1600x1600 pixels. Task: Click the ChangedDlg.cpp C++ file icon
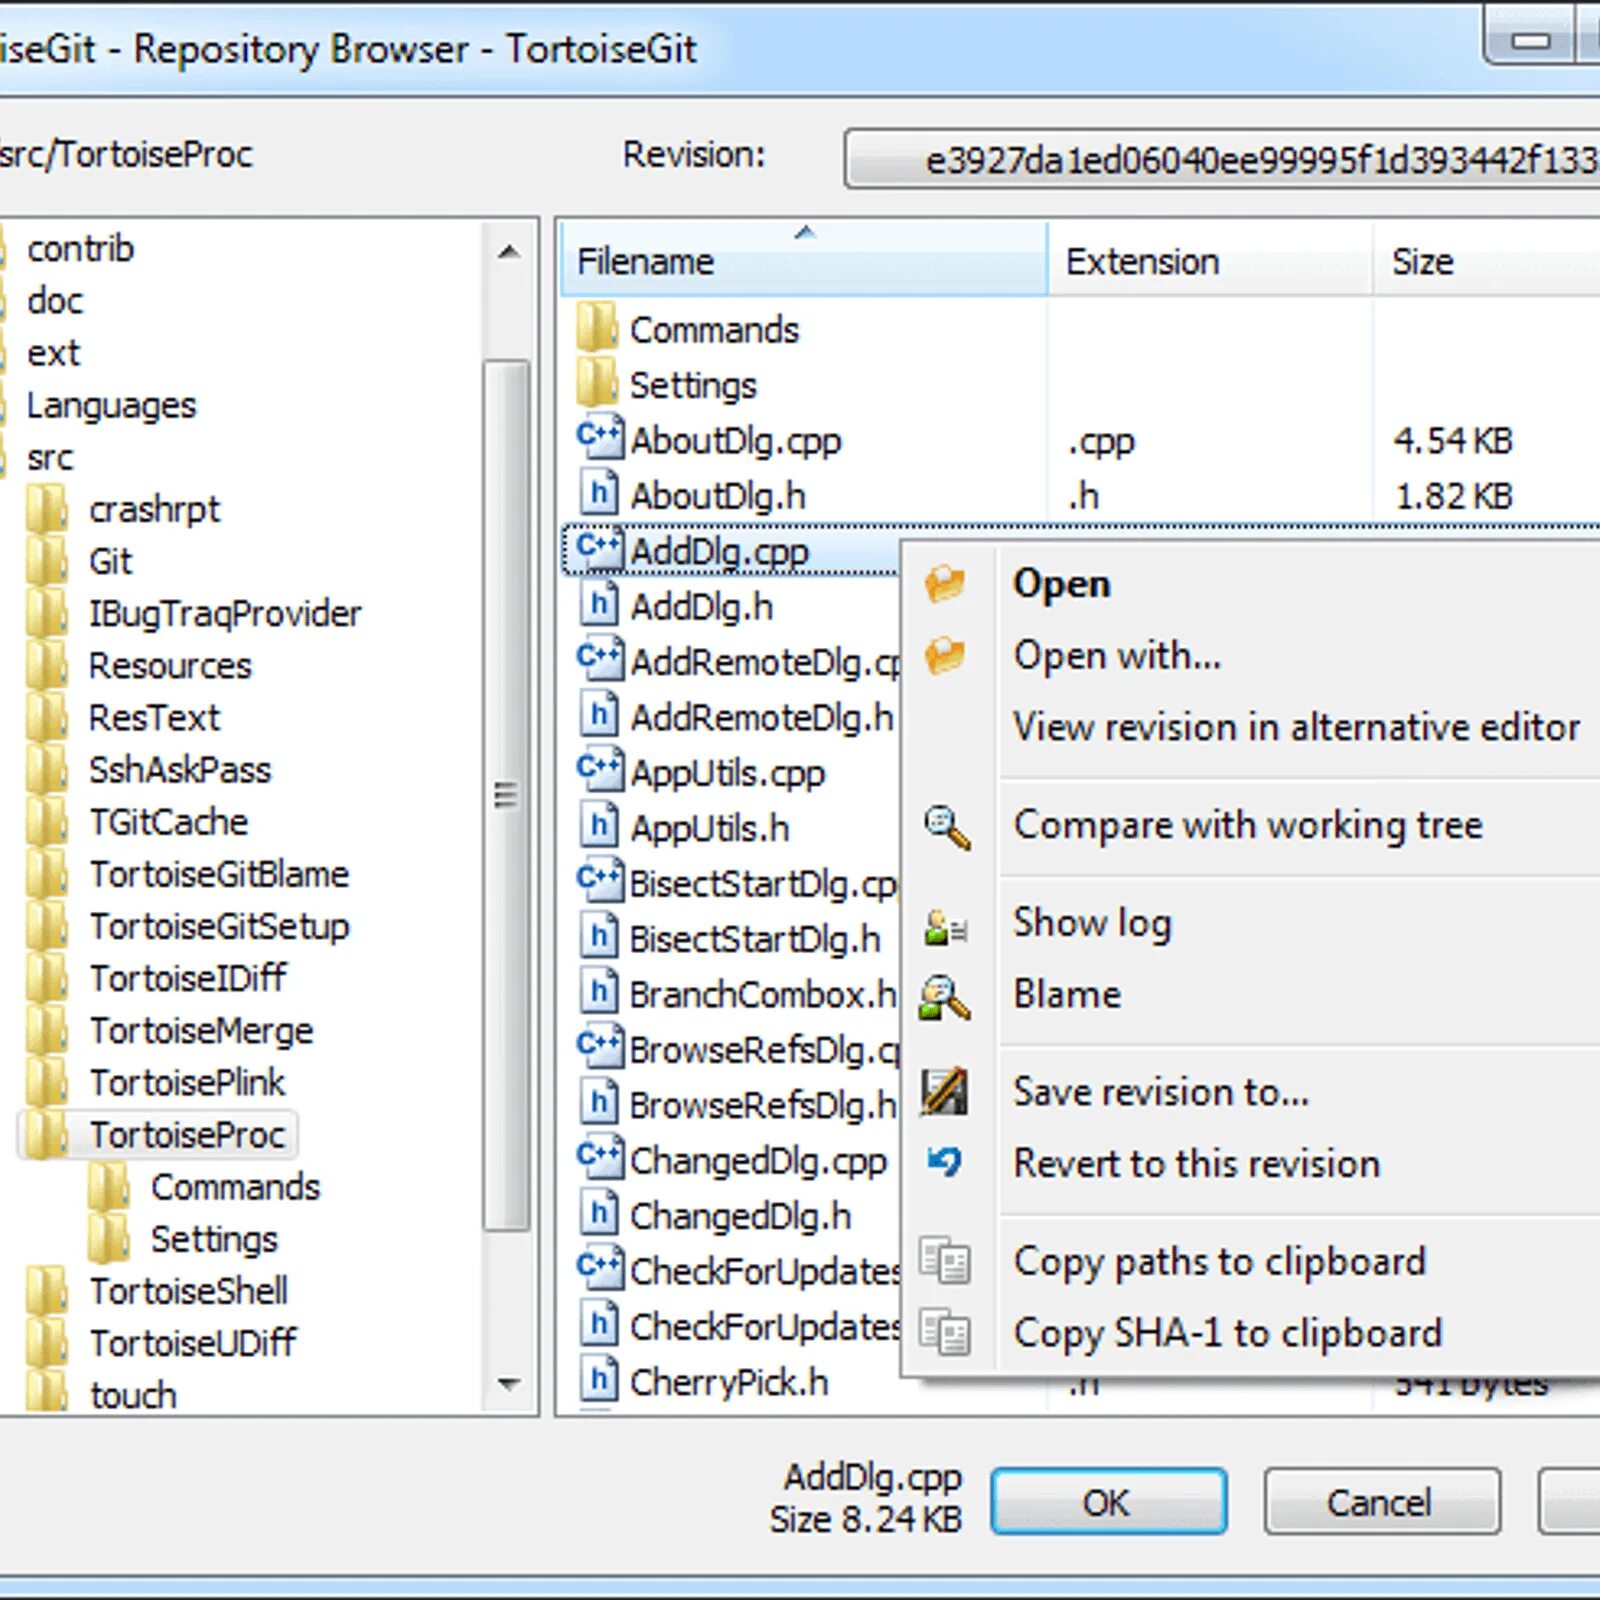[x=600, y=1159]
